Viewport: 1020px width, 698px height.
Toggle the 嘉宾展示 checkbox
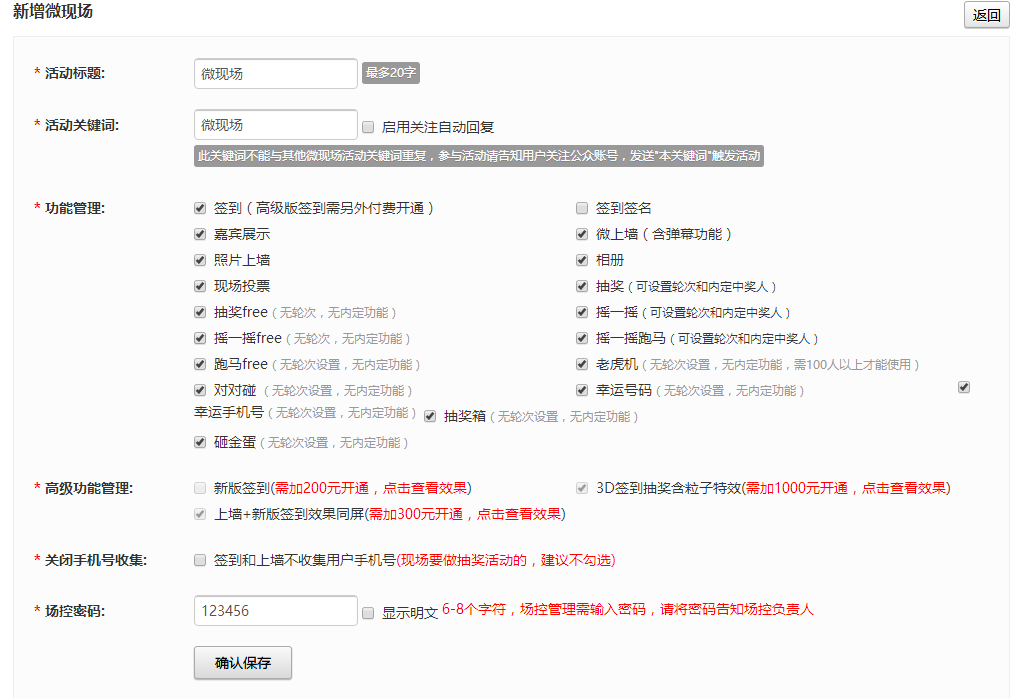pyautogui.click(x=200, y=234)
